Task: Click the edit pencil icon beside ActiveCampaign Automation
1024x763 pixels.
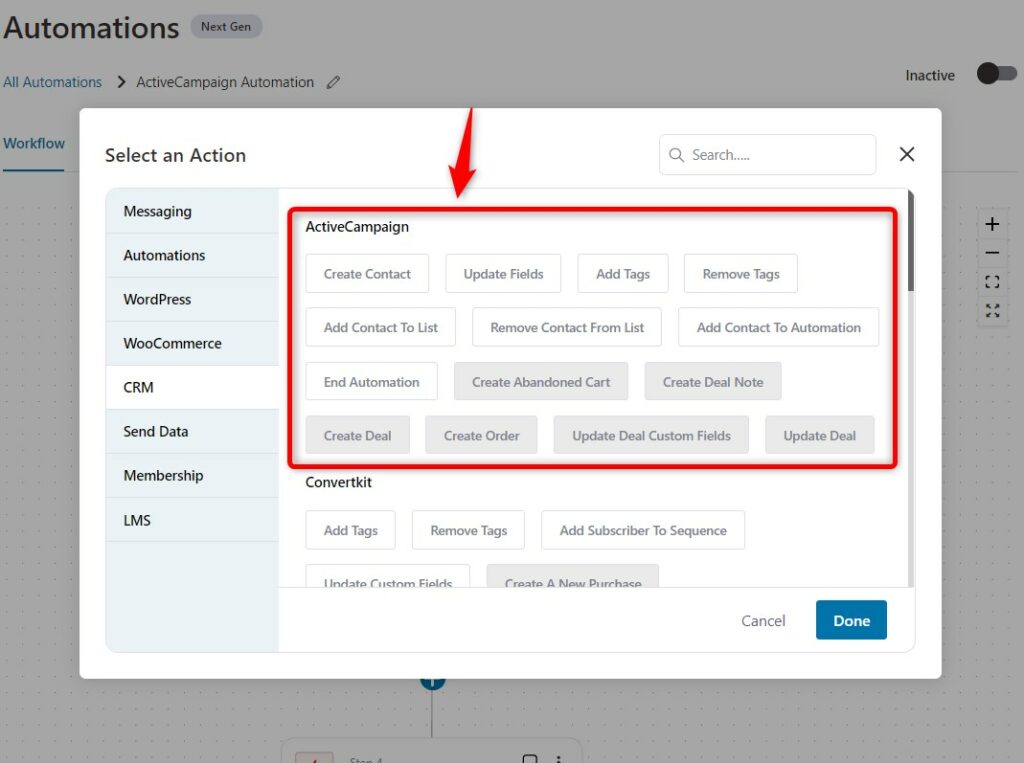Action: click(333, 82)
